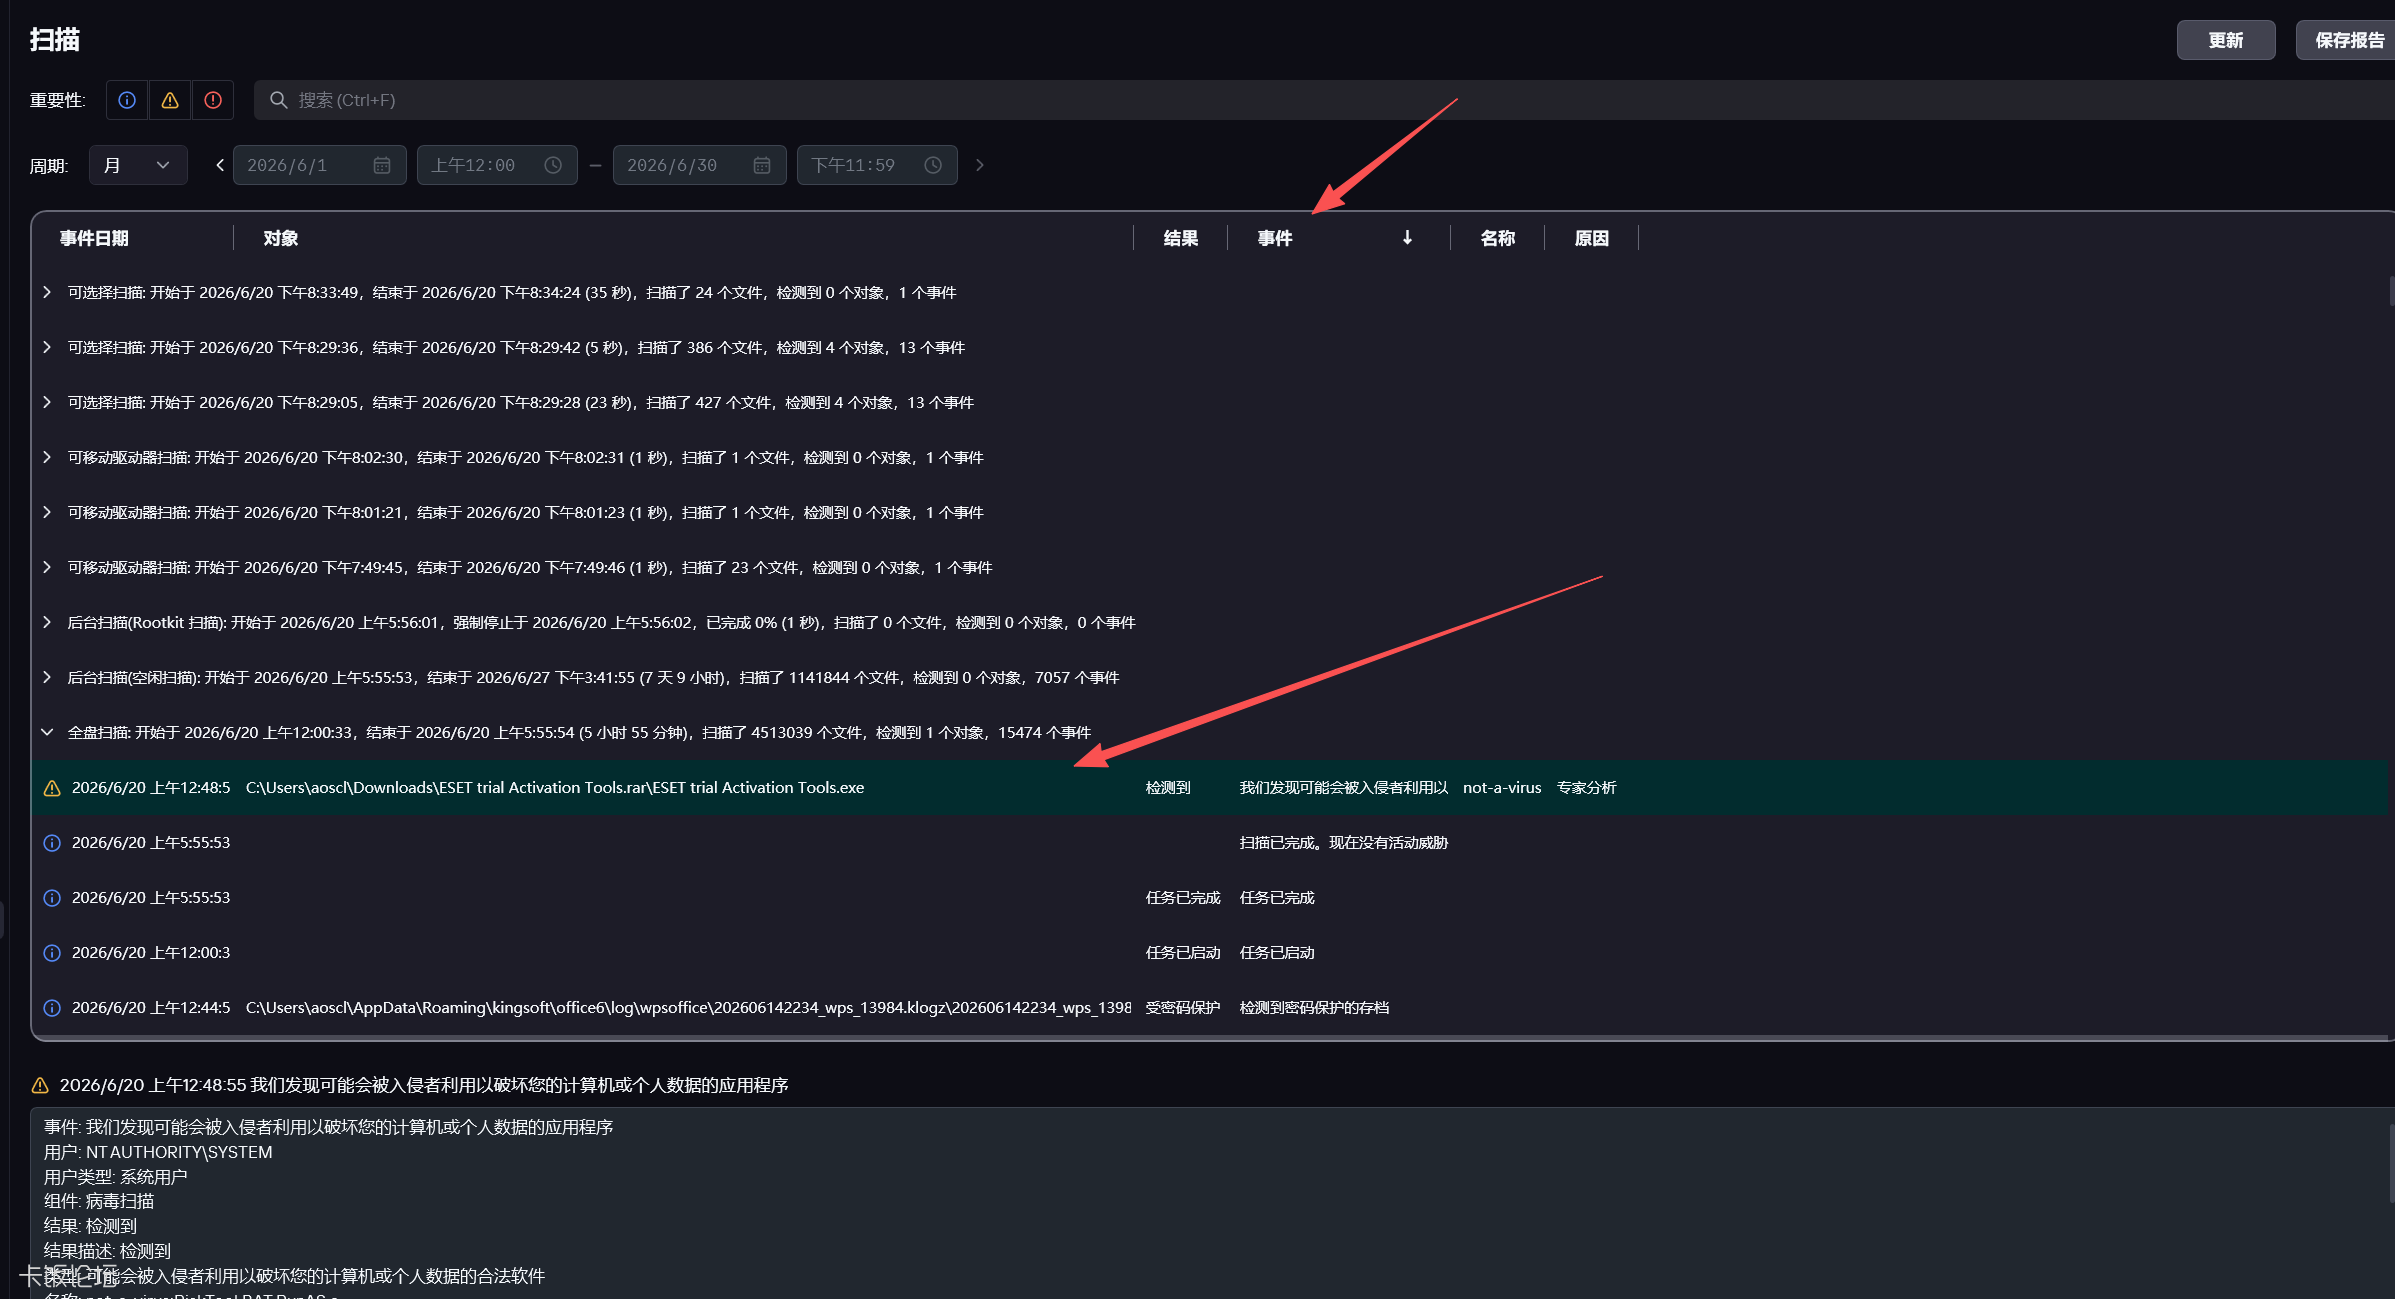2395x1299 pixels.
Task: Select the ESET trial Activation Tools.exe path
Action: click(555, 787)
